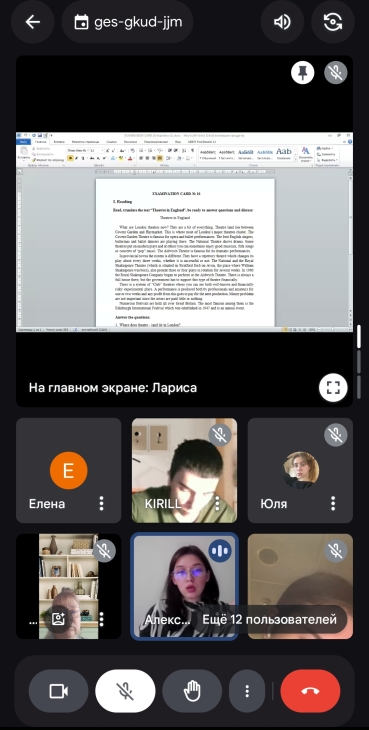This screenshot has height=730, width=369.
Task: Expand the shared screen to fullscreen
Action: (333, 387)
